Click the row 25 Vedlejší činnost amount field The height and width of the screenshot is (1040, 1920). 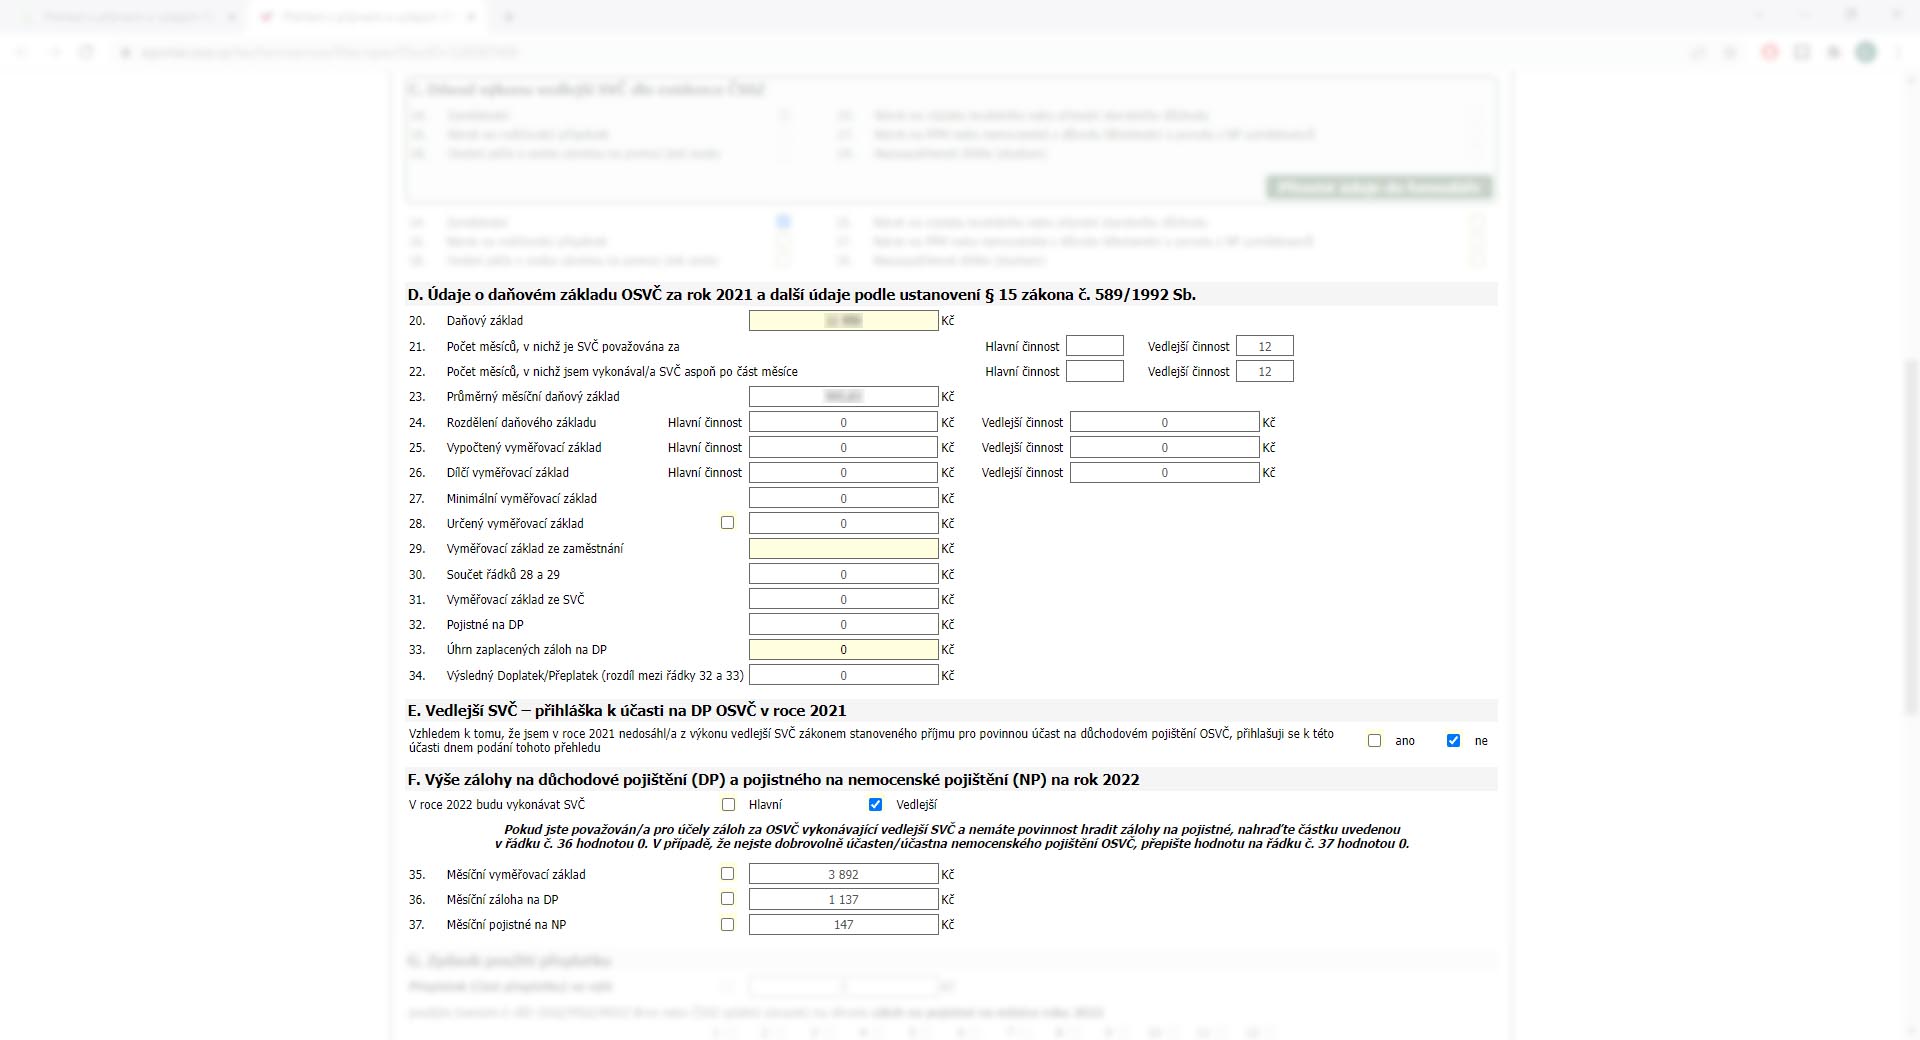(1165, 448)
